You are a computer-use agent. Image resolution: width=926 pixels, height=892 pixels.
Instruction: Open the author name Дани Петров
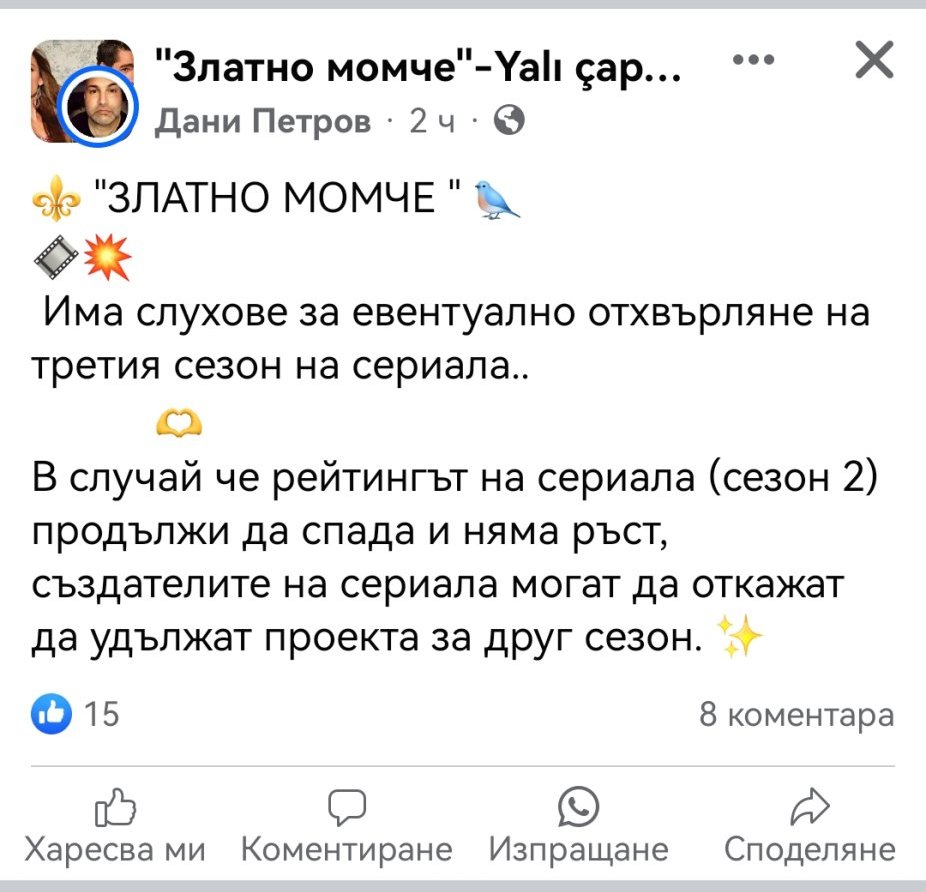click(x=263, y=122)
